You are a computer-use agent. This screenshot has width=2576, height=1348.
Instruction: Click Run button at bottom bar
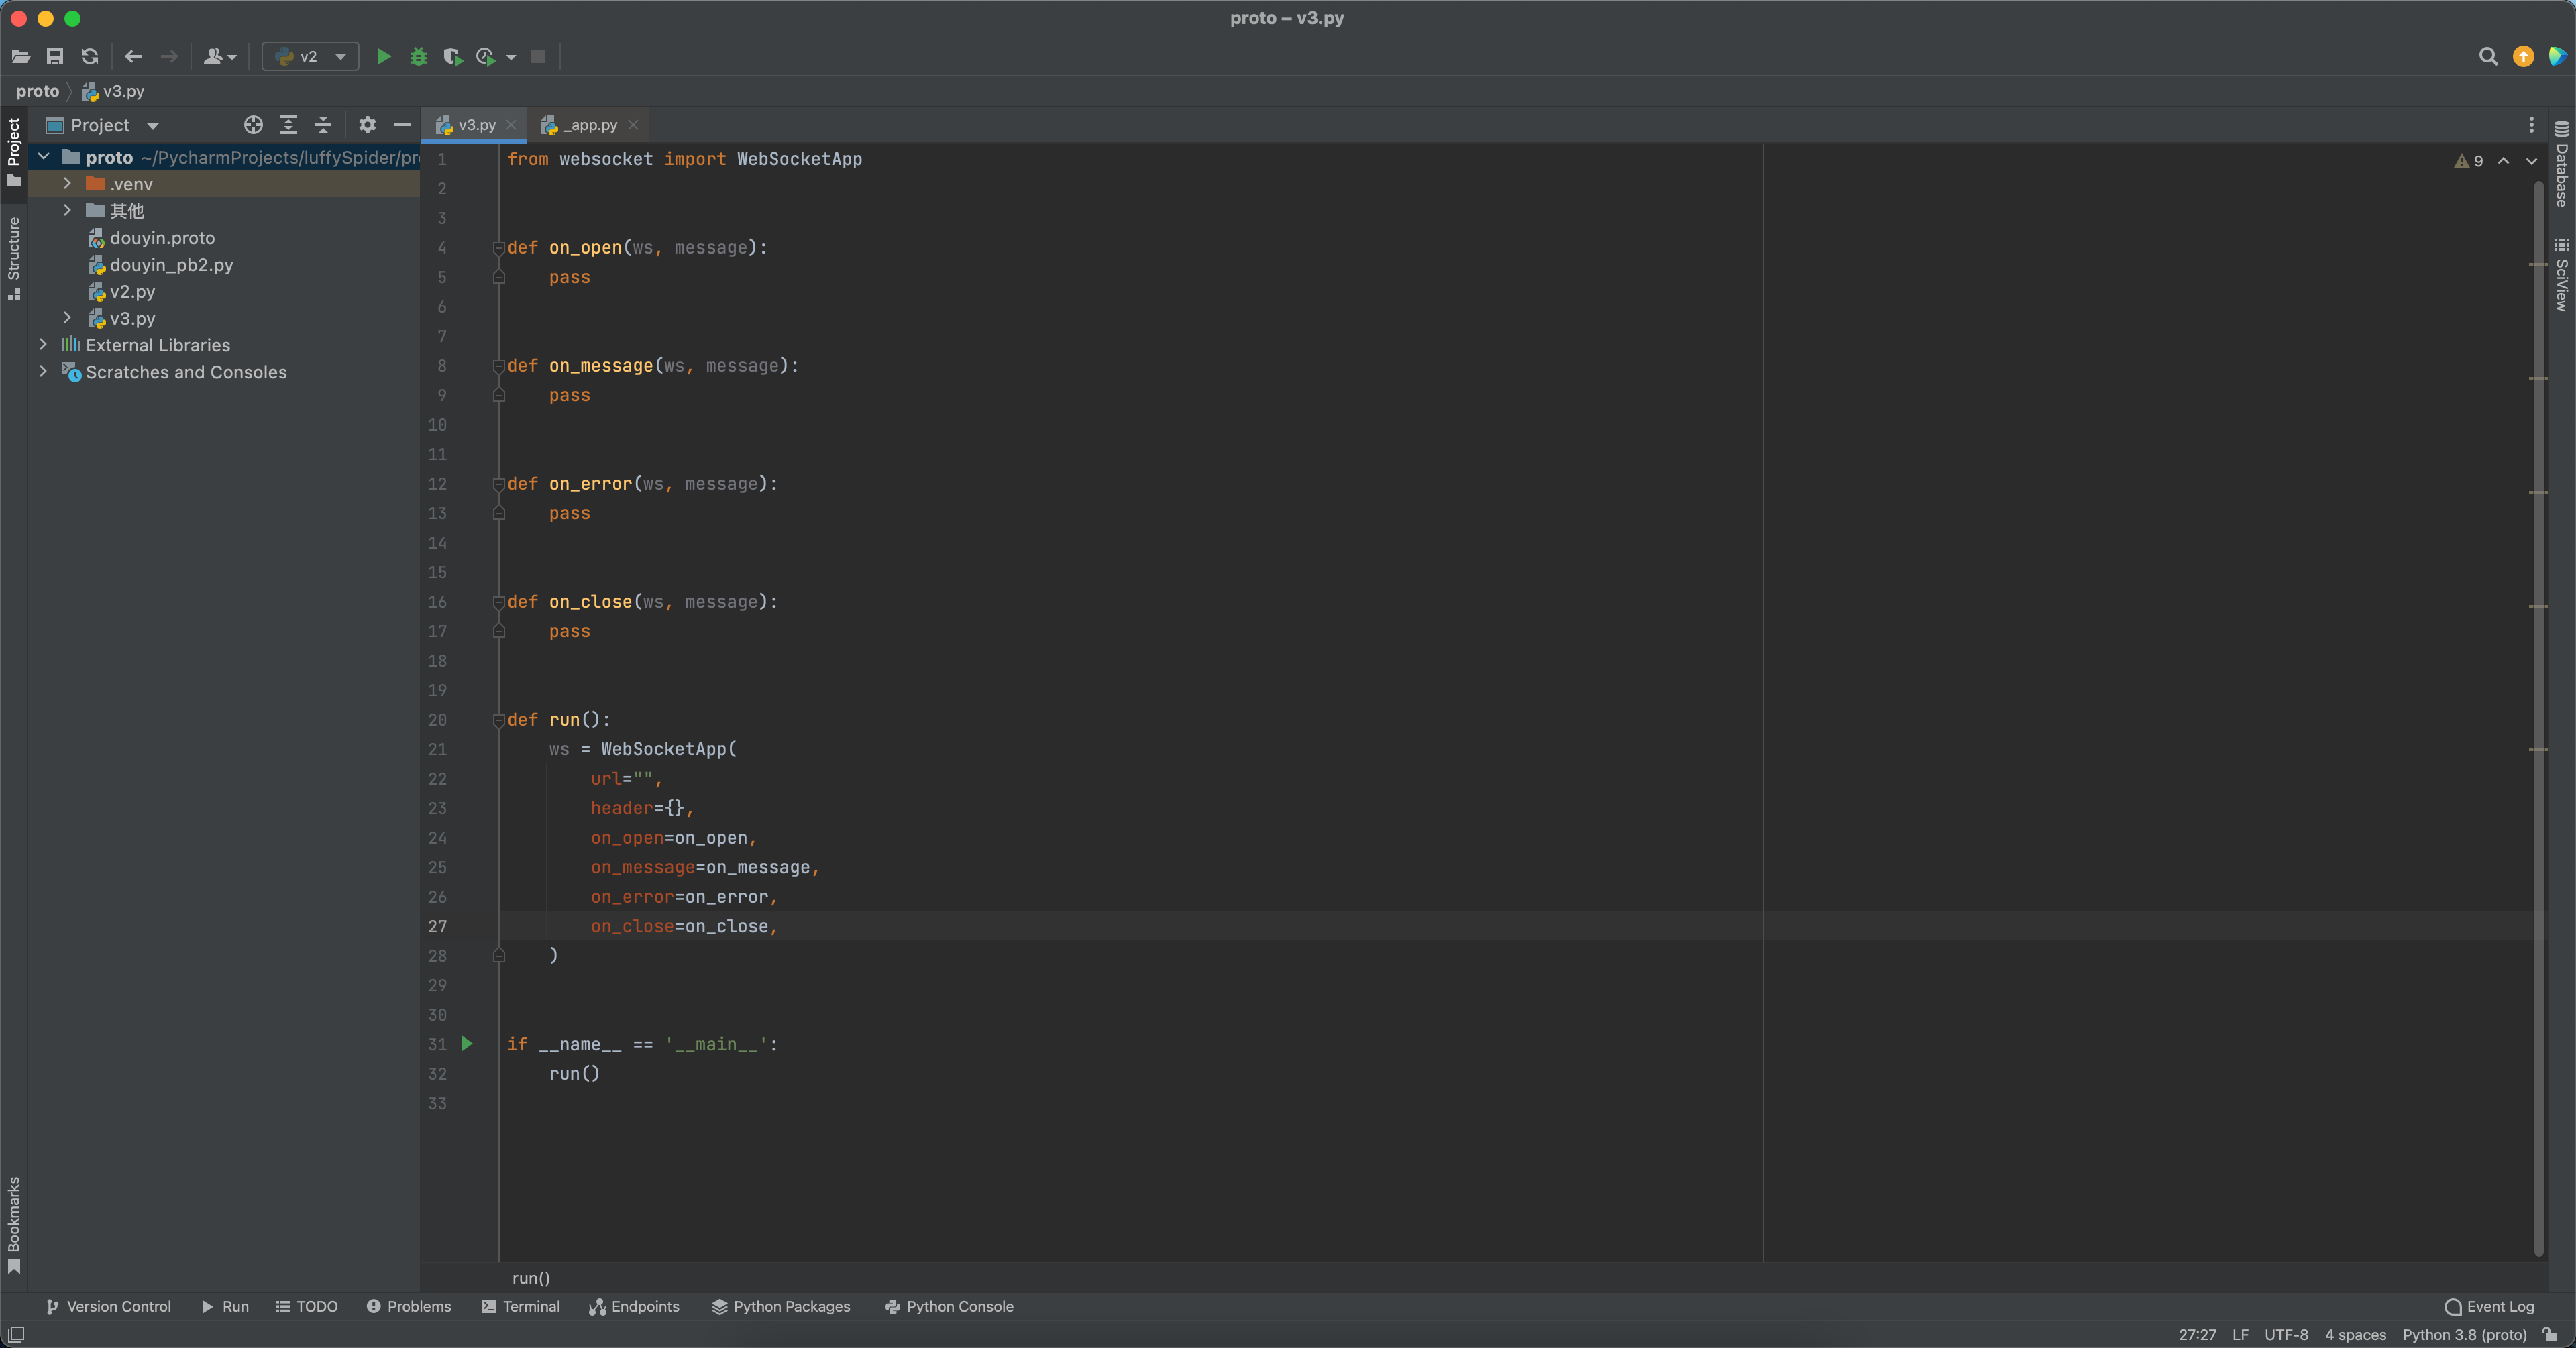coord(225,1307)
